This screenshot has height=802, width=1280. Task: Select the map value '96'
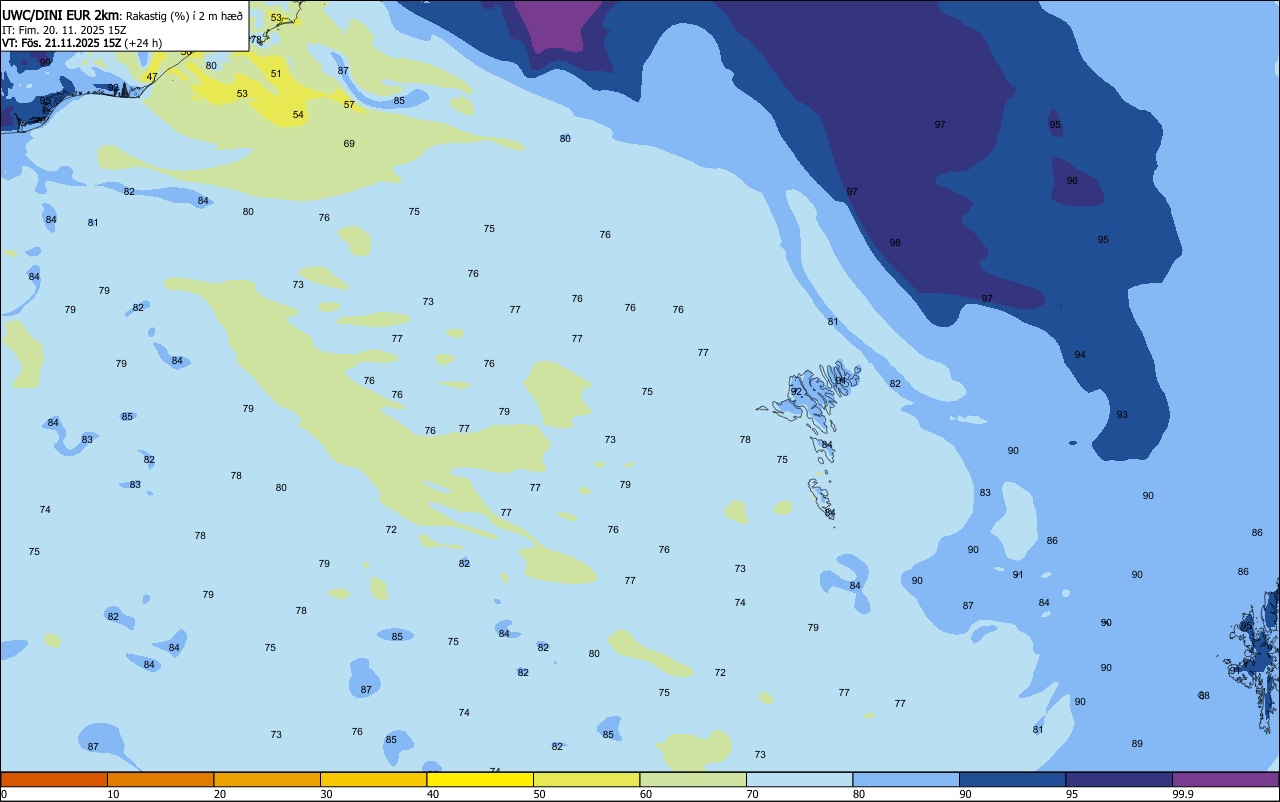coord(1072,181)
